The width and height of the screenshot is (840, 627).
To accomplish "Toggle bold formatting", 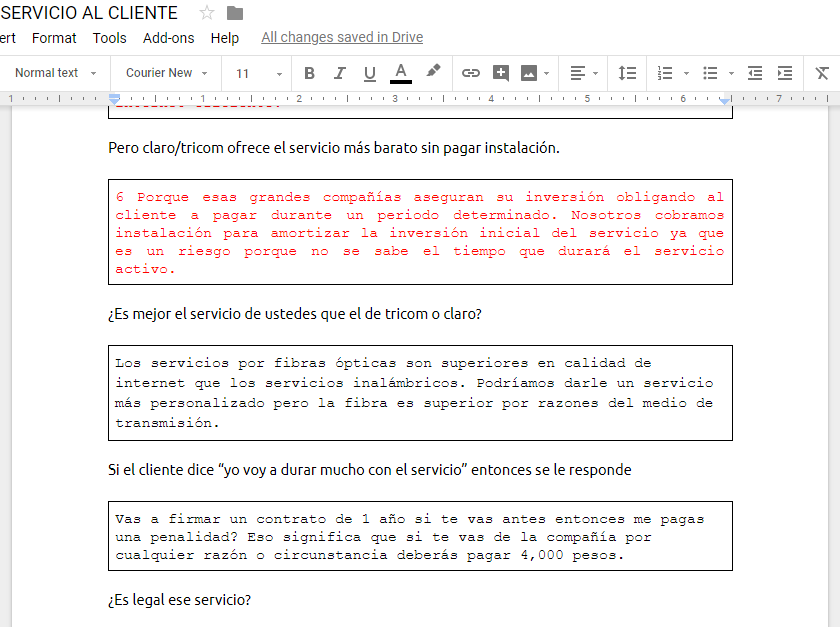I will click(x=309, y=73).
